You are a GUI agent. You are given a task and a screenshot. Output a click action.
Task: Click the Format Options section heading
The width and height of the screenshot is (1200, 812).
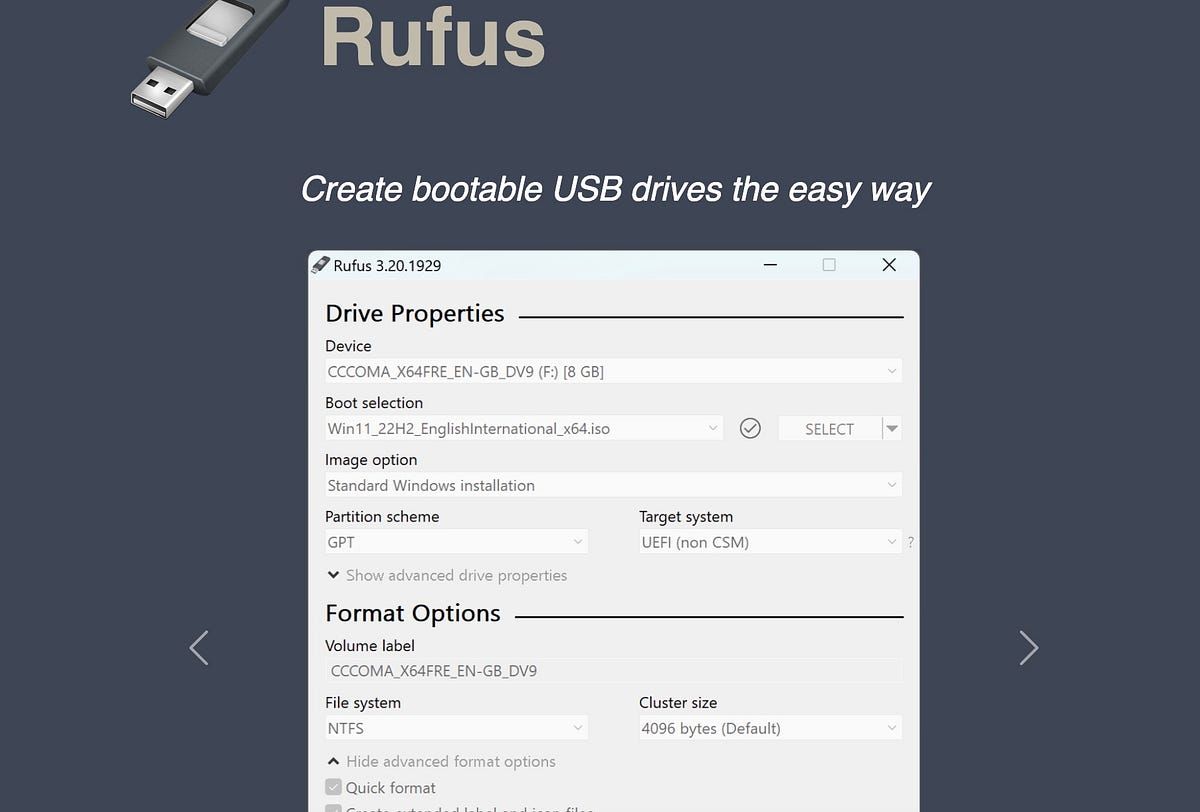point(413,613)
